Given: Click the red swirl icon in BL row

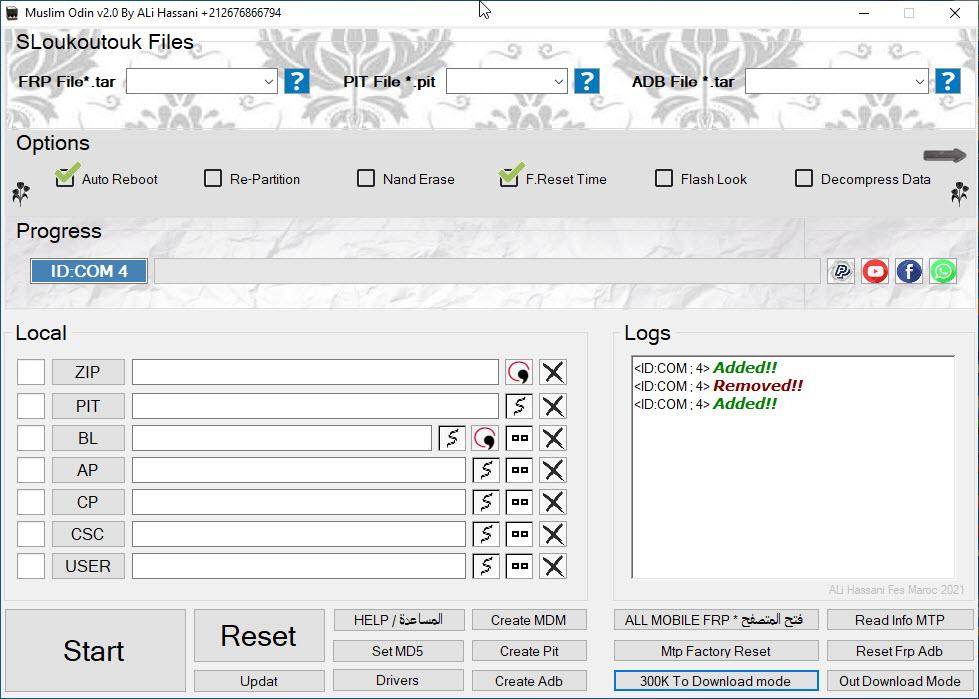Looking at the screenshot, I should point(485,438).
